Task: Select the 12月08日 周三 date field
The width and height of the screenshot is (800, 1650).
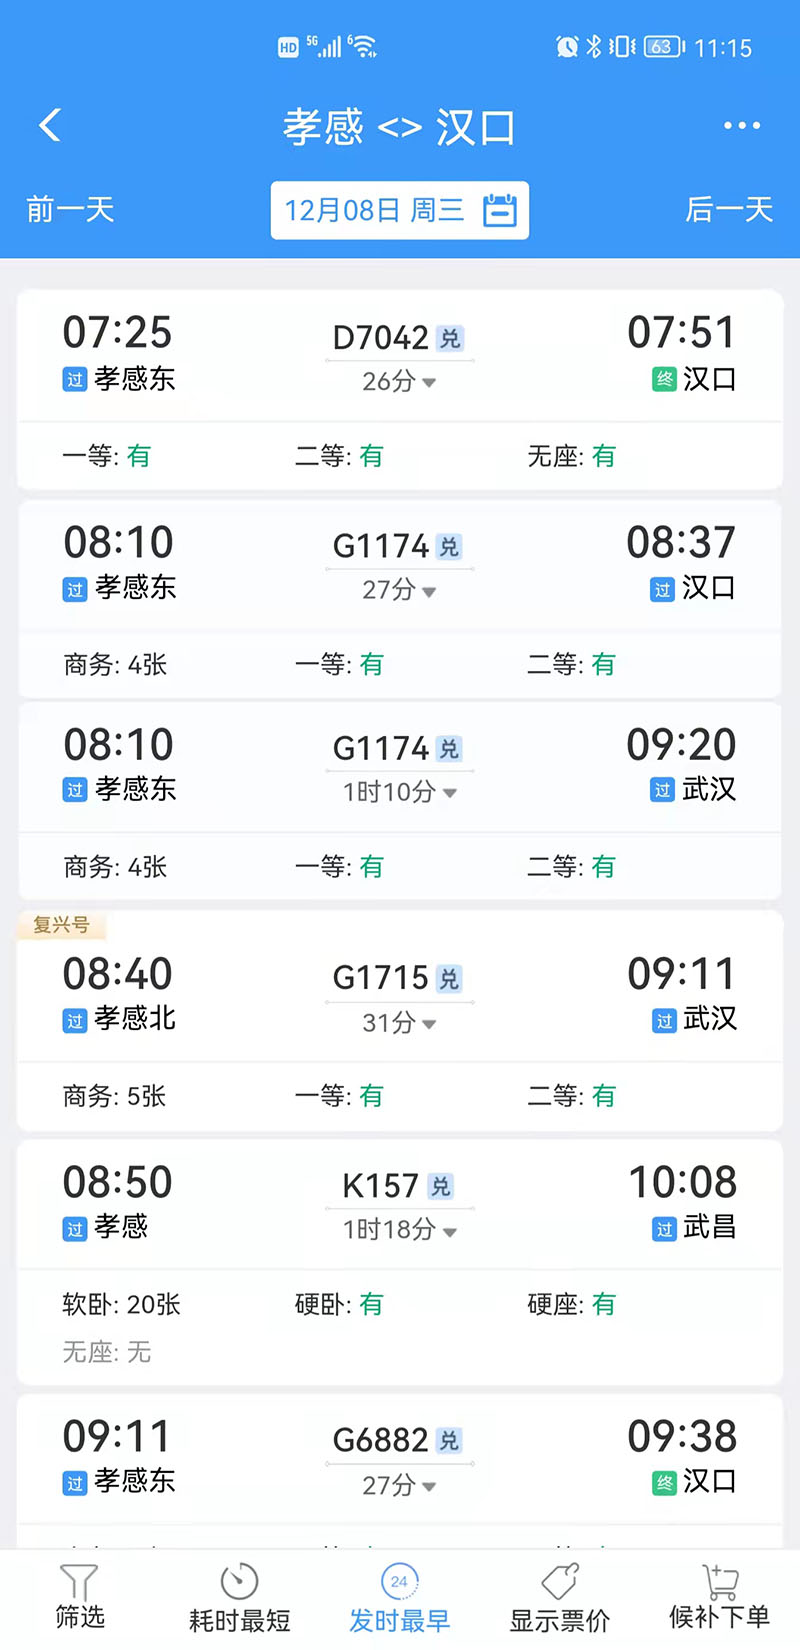Action: (x=375, y=210)
